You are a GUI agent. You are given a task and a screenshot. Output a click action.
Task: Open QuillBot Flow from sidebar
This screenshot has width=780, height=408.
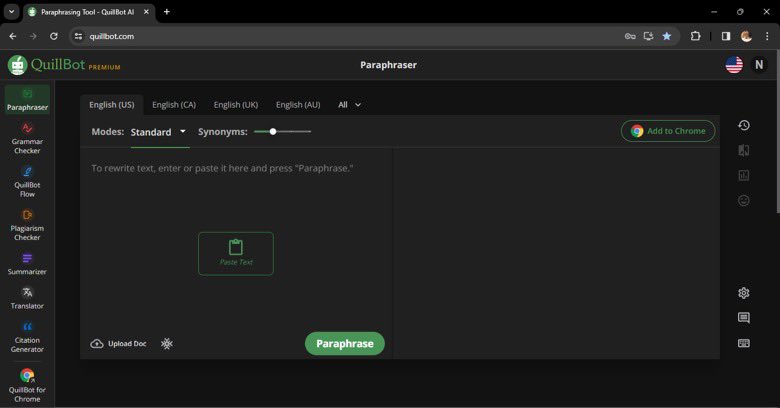tap(27, 182)
